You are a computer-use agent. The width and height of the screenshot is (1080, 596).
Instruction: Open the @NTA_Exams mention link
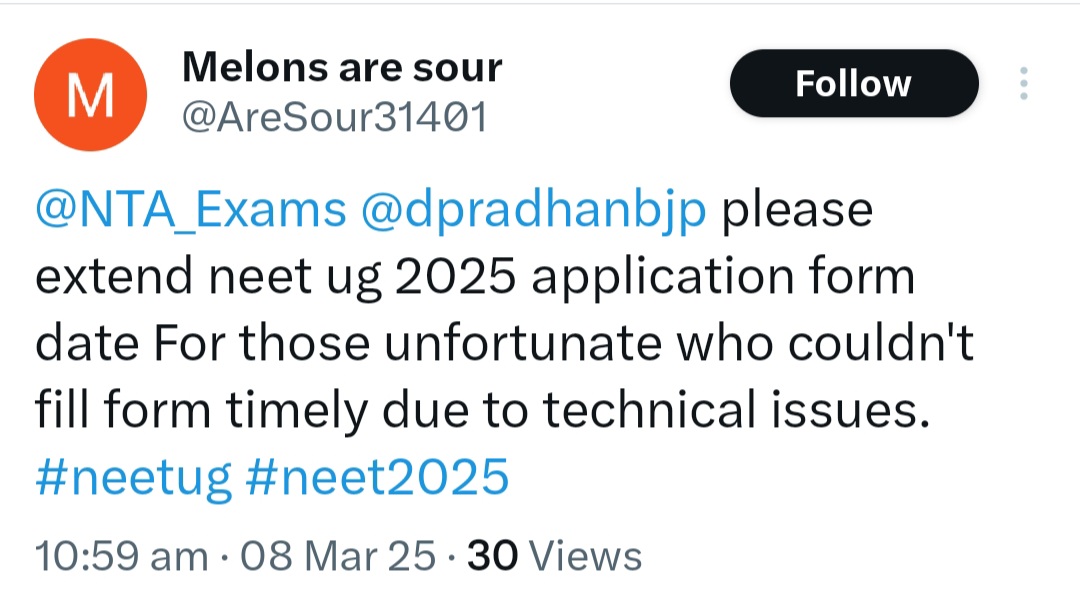pyautogui.click(x=189, y=208)
